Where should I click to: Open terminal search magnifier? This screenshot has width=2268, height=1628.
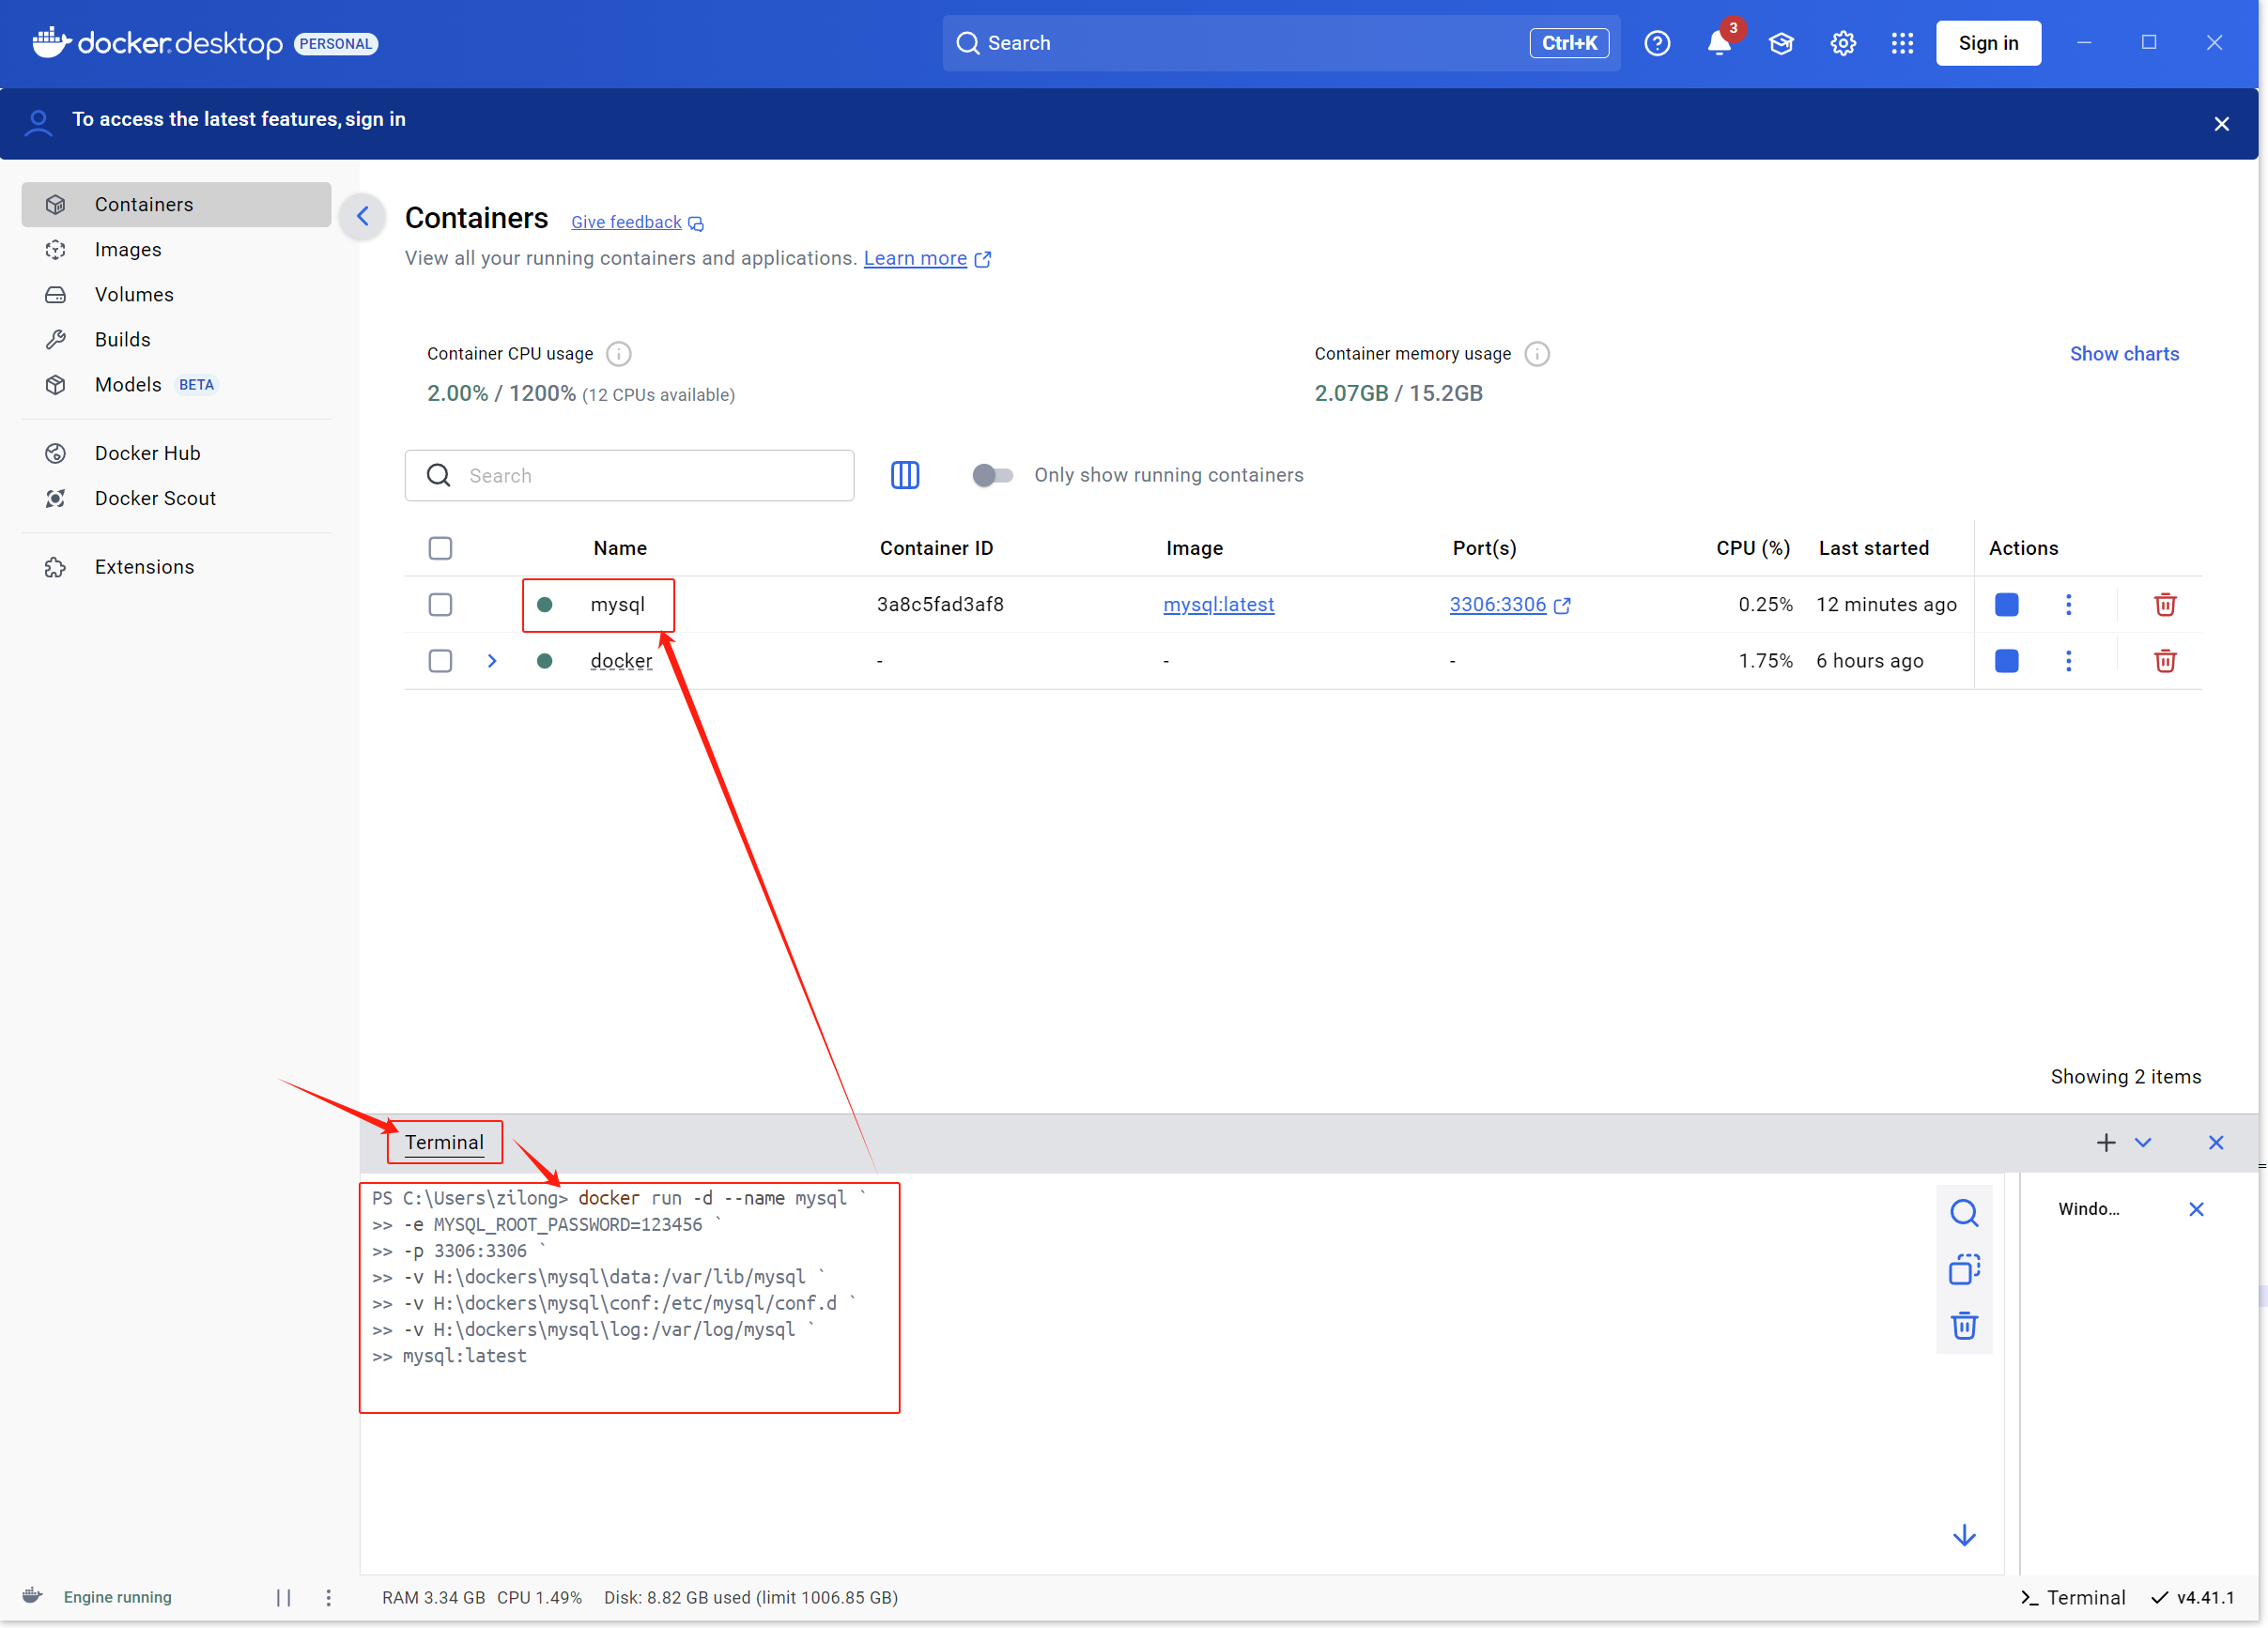(x=1963, y=1213)
